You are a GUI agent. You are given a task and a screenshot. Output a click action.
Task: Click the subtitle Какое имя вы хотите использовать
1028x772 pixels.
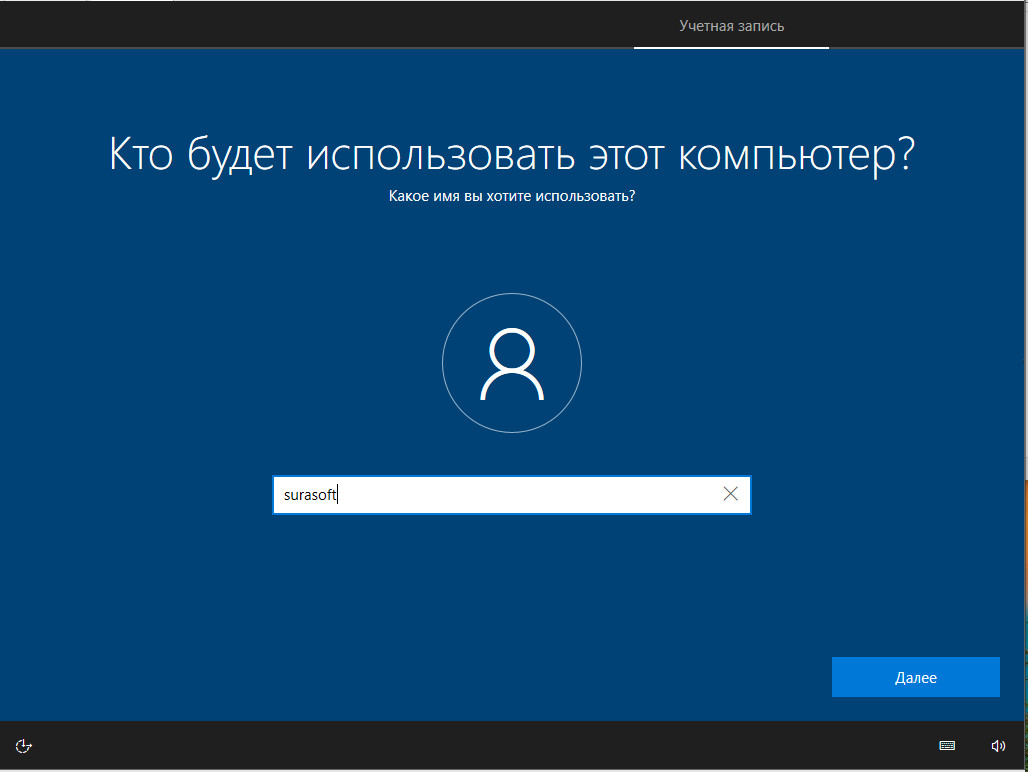pos(512,196)
